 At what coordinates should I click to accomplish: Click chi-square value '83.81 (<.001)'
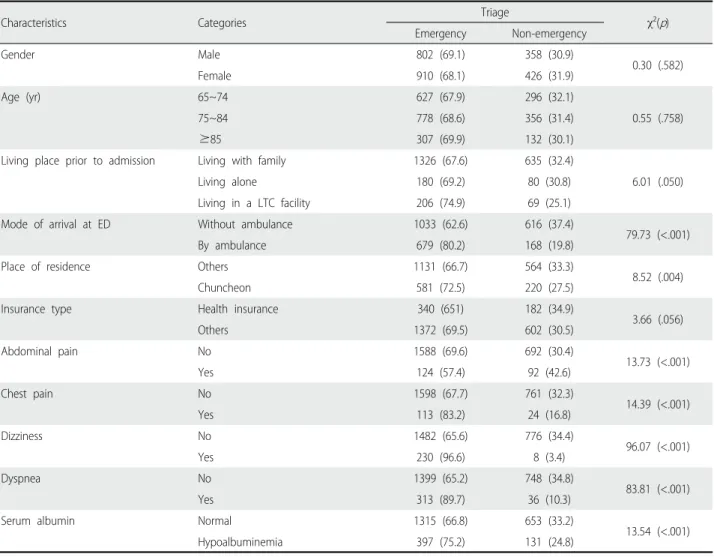[658, 489]
